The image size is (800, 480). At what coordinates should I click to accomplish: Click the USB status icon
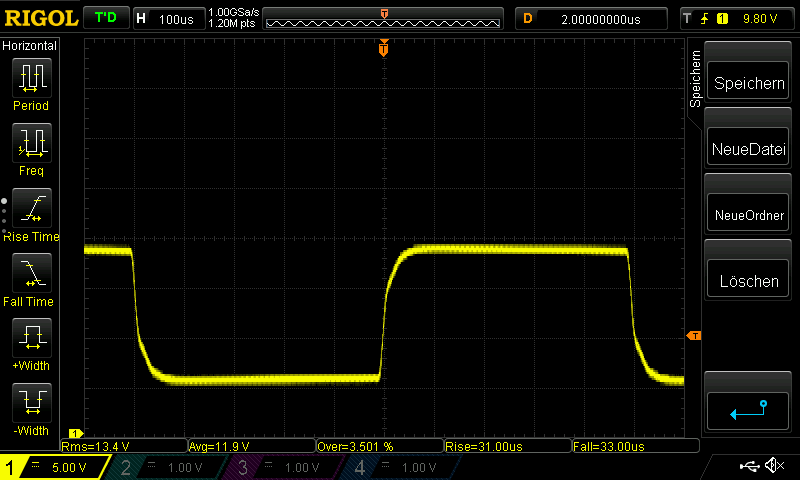(750, 466)
